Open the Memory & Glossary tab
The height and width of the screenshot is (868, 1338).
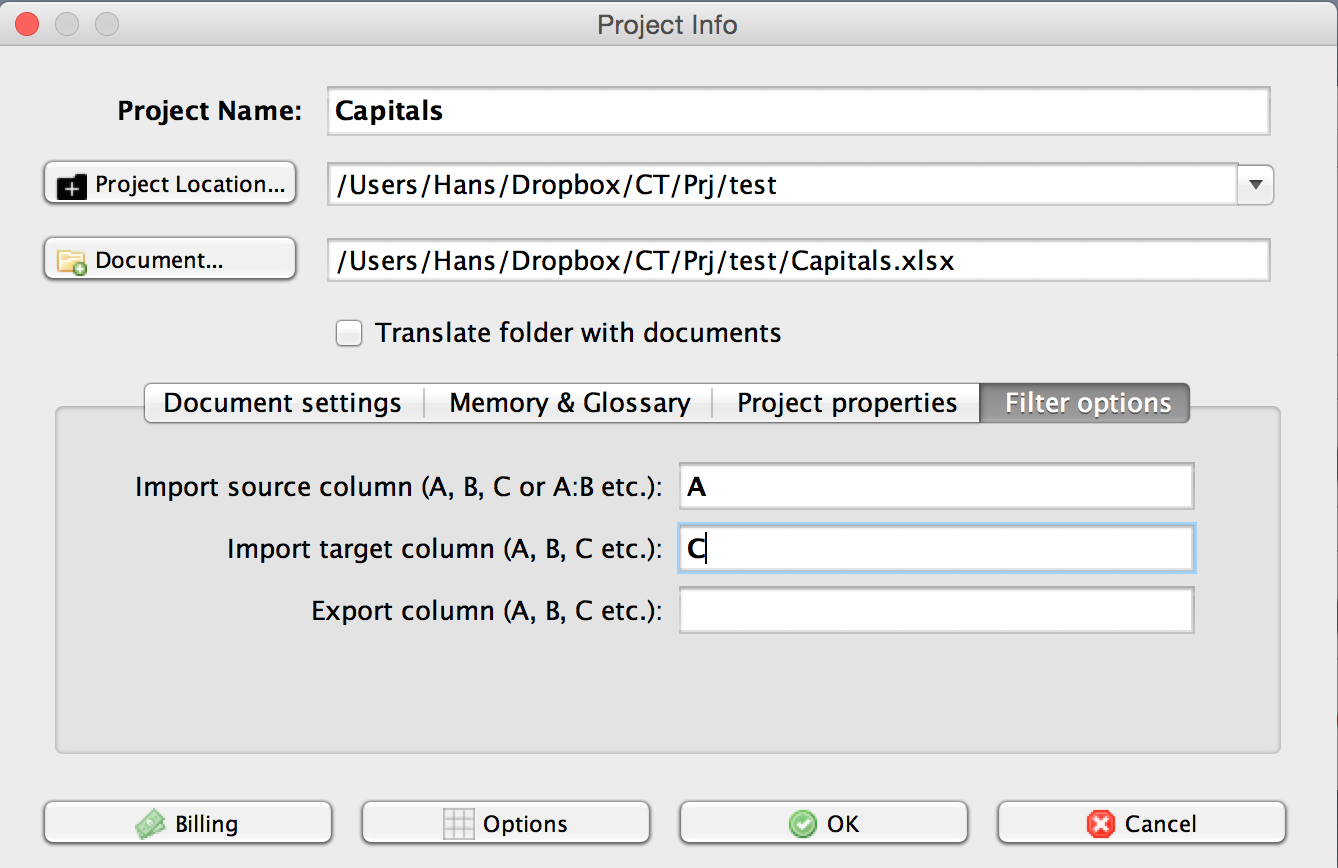click(569, 403)
